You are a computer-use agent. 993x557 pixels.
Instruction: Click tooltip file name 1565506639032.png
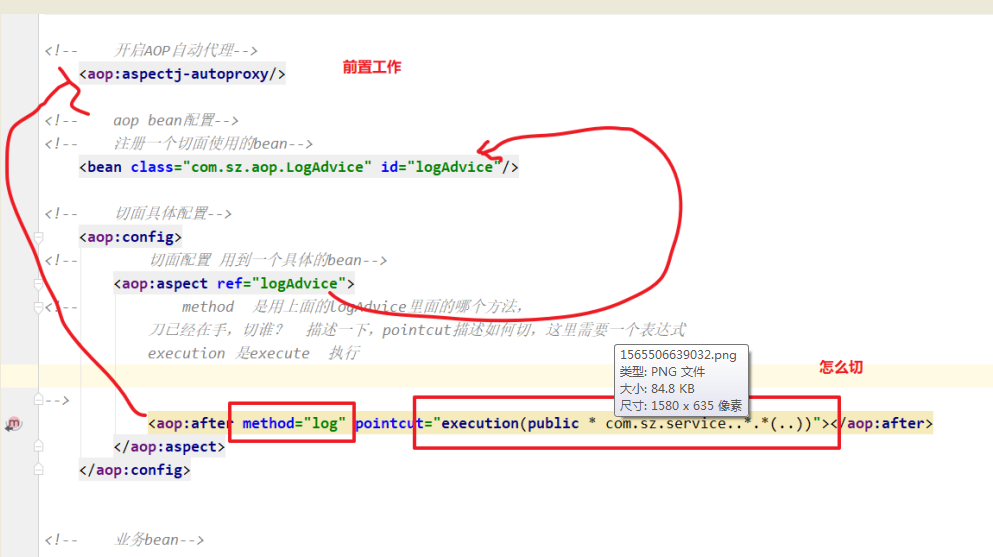pos(678,354)
